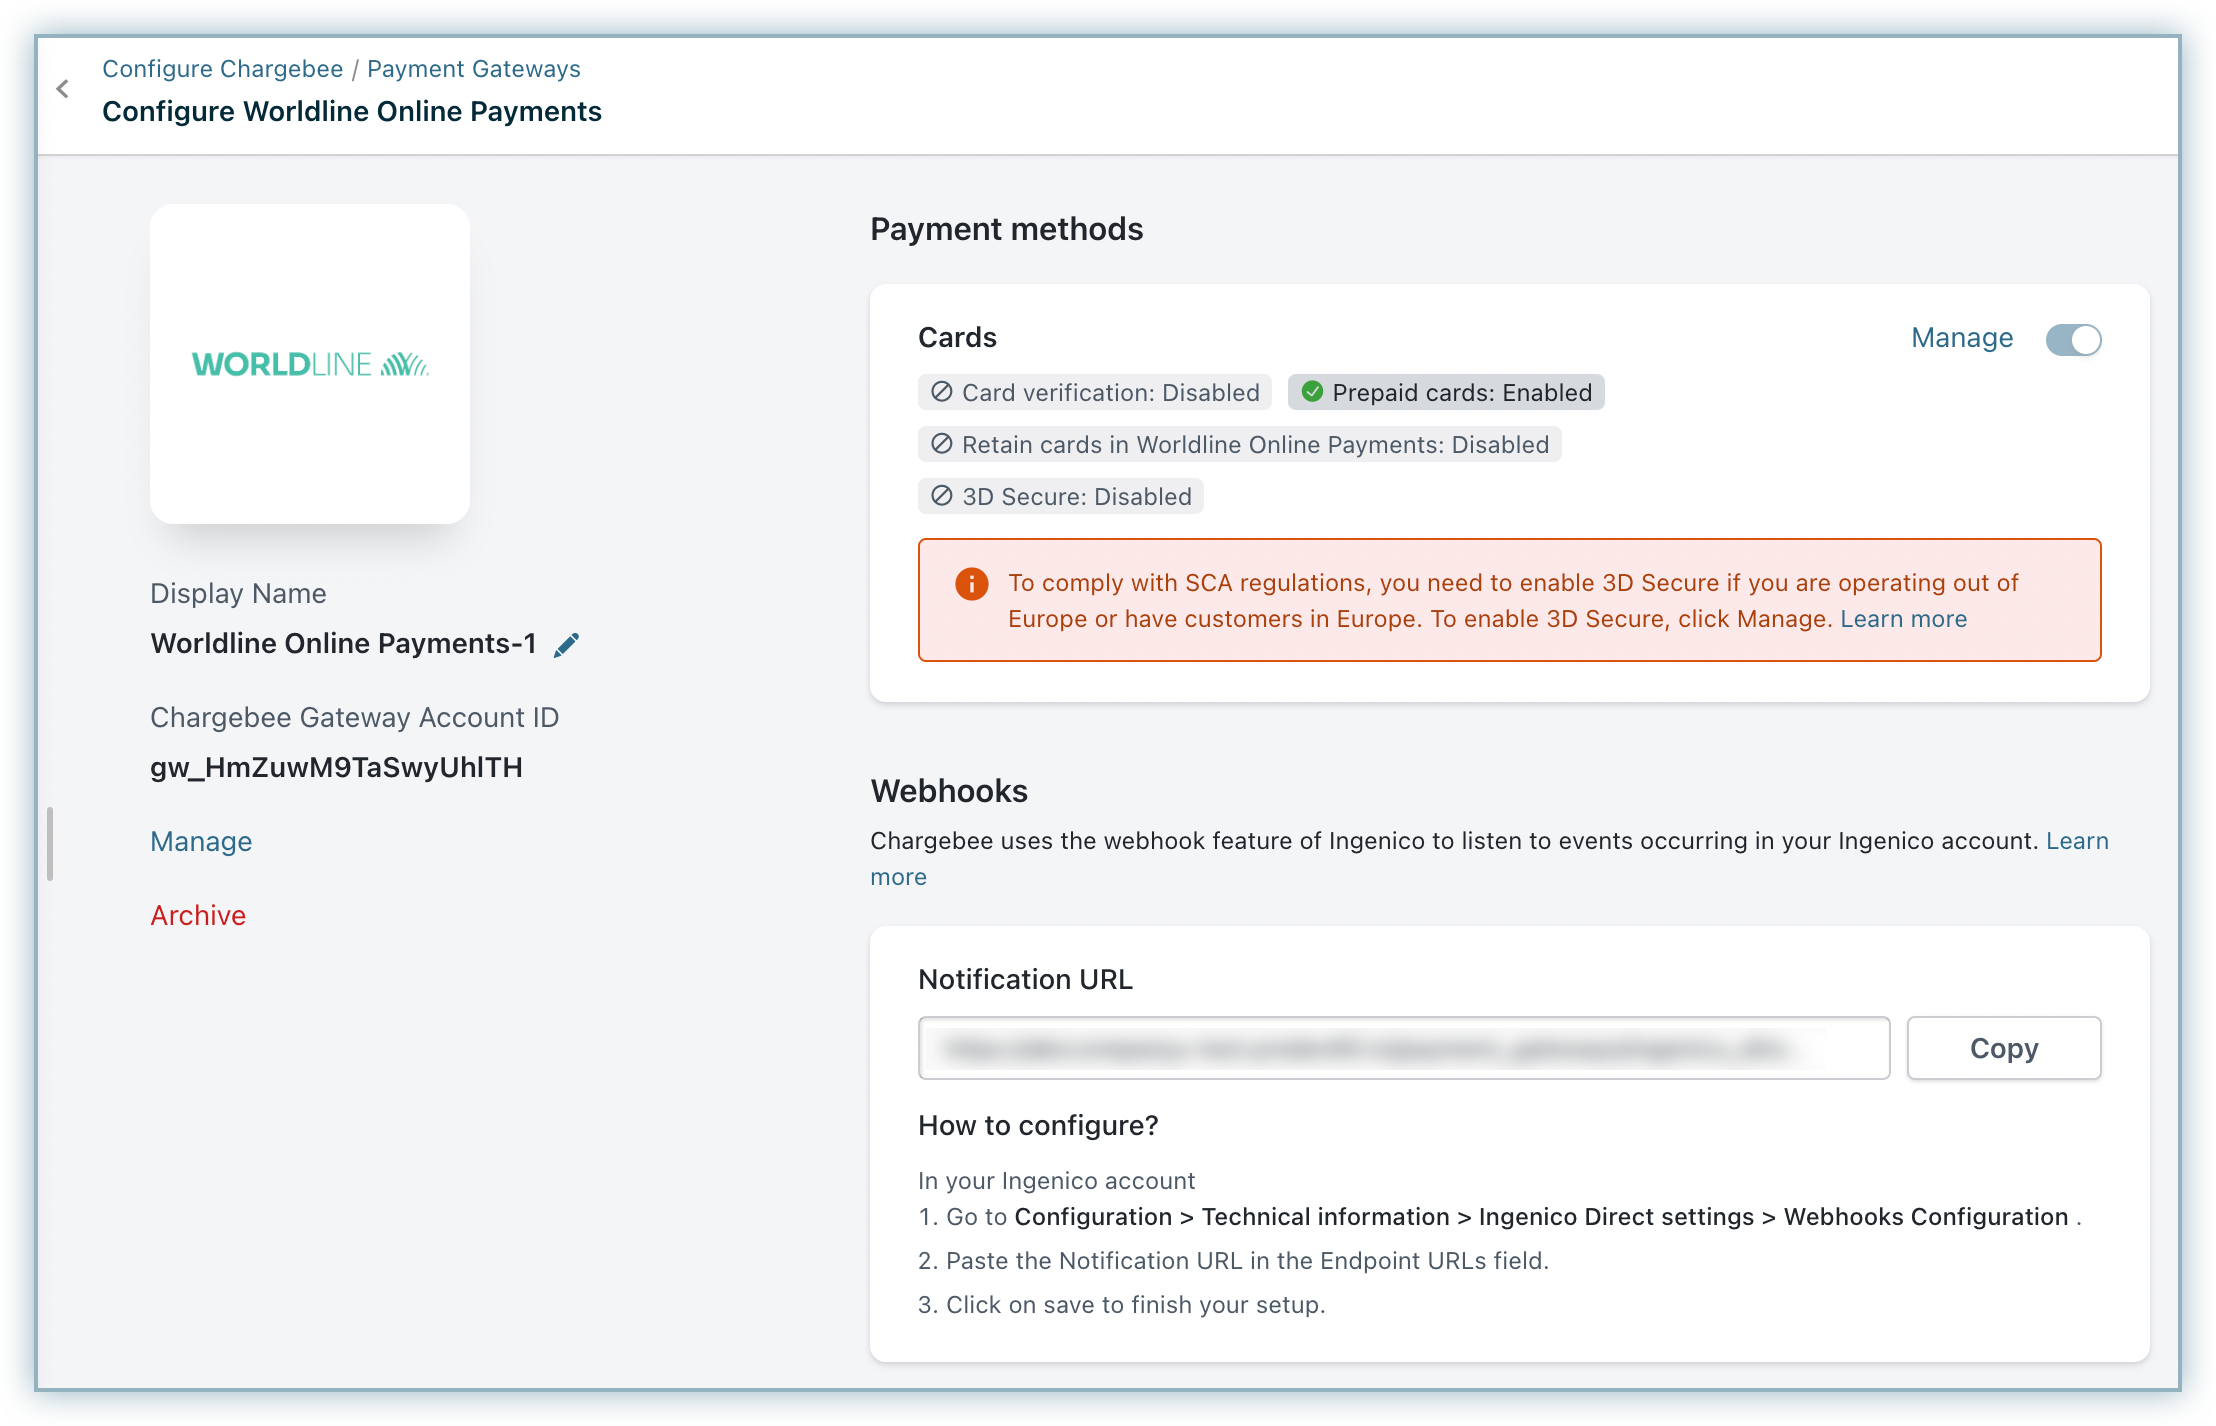The height and width of the screenshot is (1426, 2216).
Task: Archive the Worldline gateway
Action: [x=198, y=916]
